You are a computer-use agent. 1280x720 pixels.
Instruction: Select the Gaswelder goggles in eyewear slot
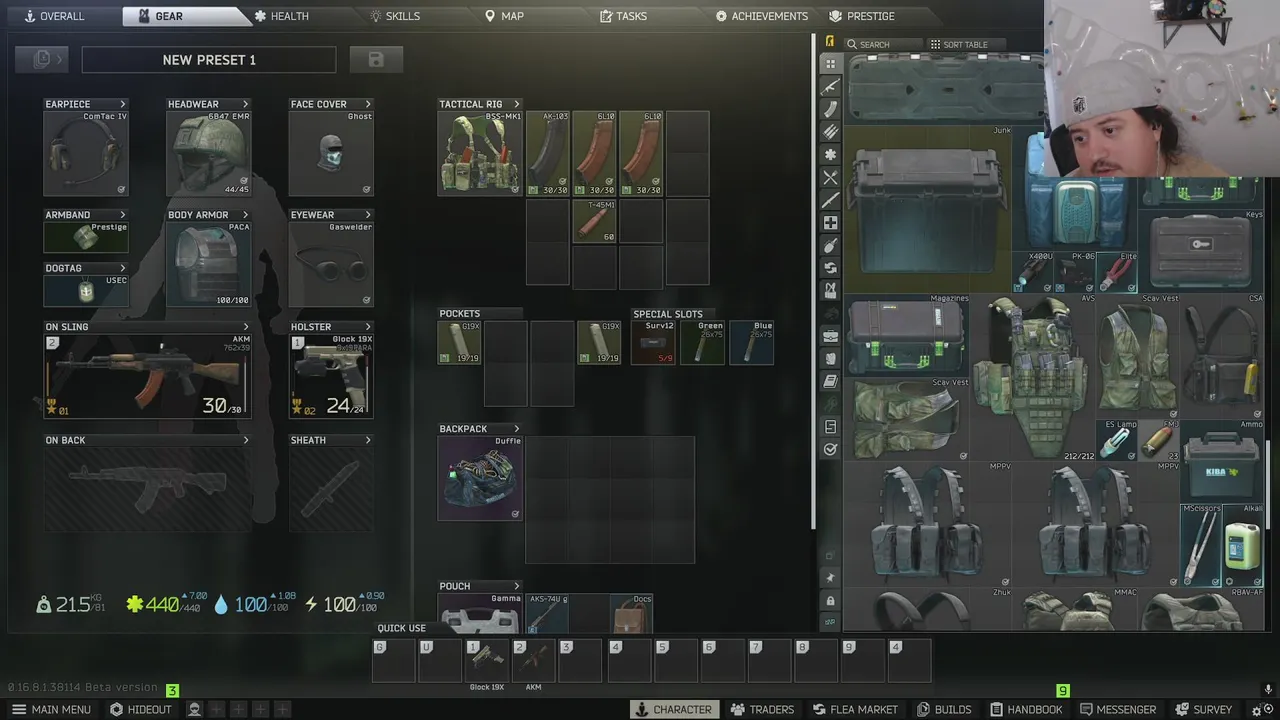point(331,264)
